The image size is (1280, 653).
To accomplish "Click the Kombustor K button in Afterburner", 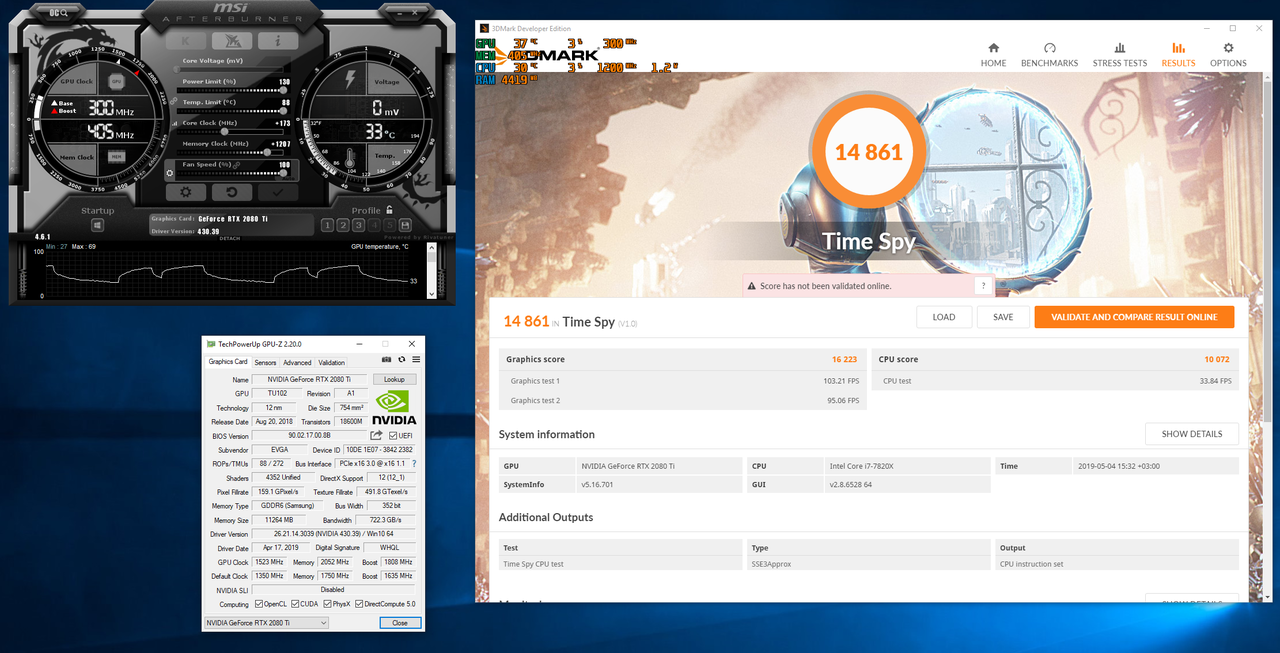I will (x=186, y=41).
